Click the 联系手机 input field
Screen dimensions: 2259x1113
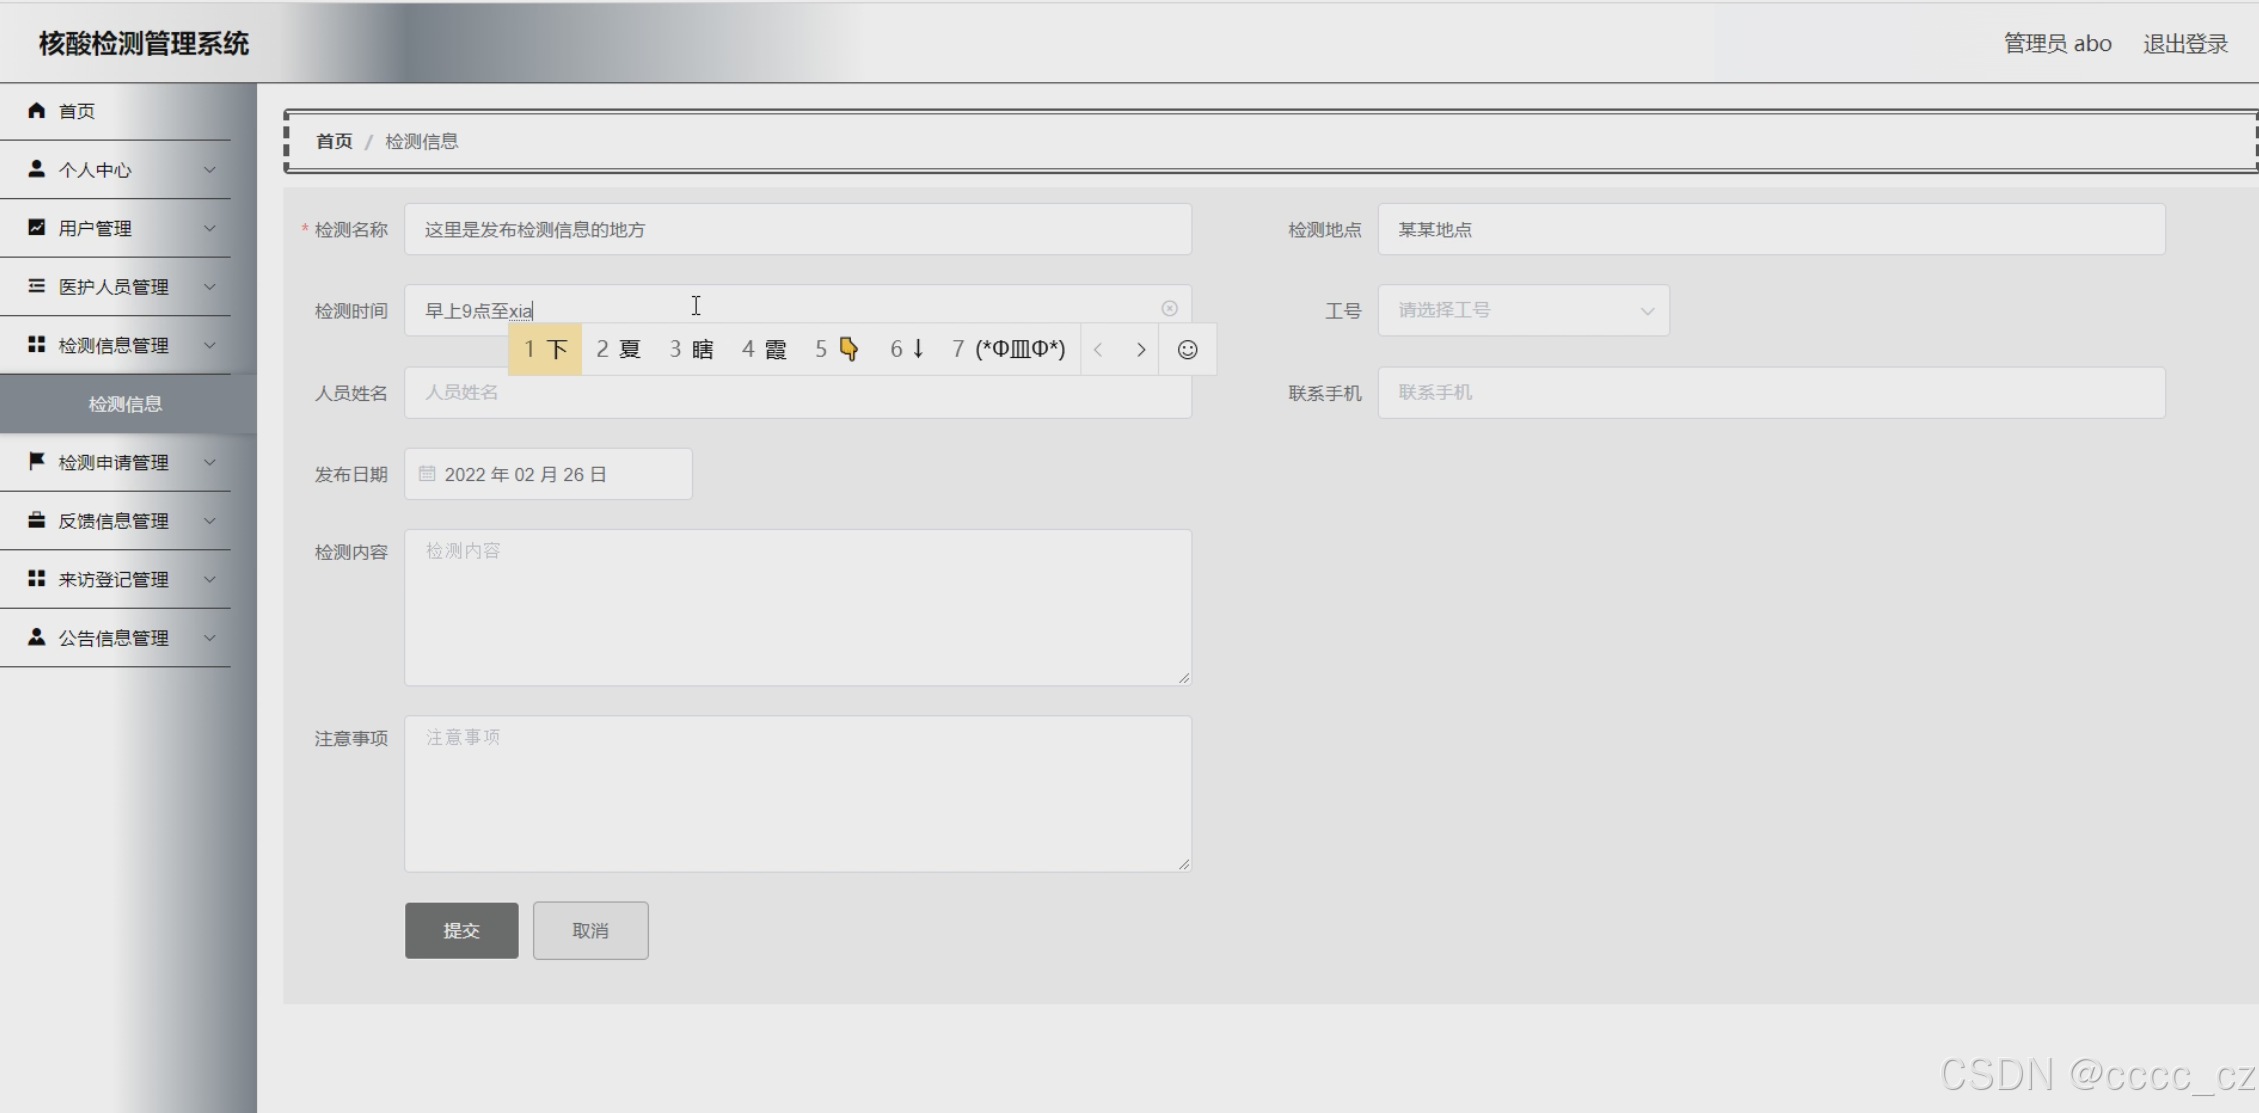1770,392
